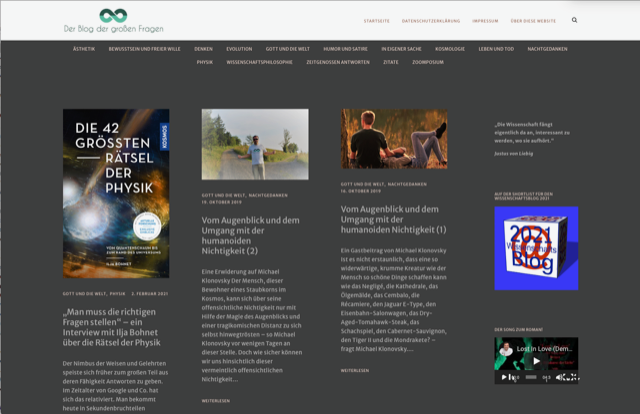The width and height of the screenshot is (640, 414).
Task: Click the infinity blog logo
Action: [113, 16]
